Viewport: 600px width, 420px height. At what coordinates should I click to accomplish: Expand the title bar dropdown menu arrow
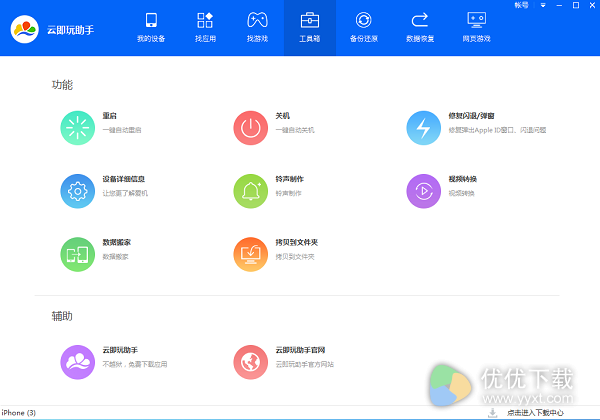coord(543,5)
